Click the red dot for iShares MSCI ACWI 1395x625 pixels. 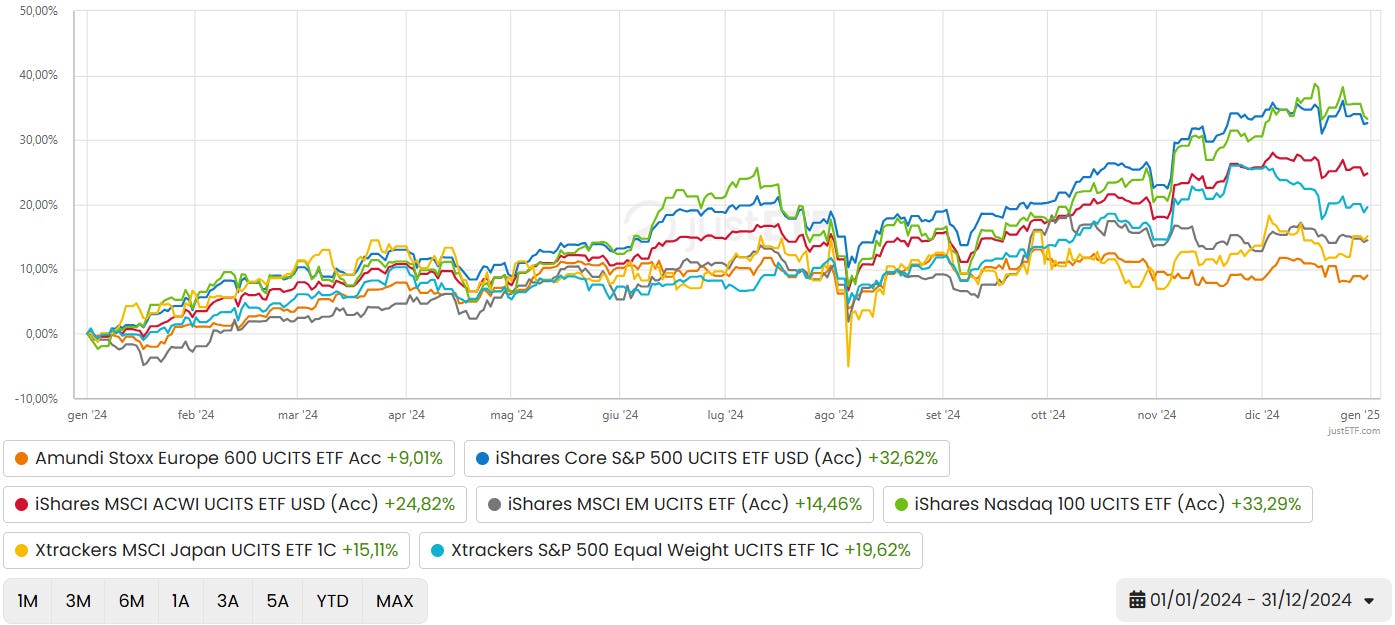point(22,505)
